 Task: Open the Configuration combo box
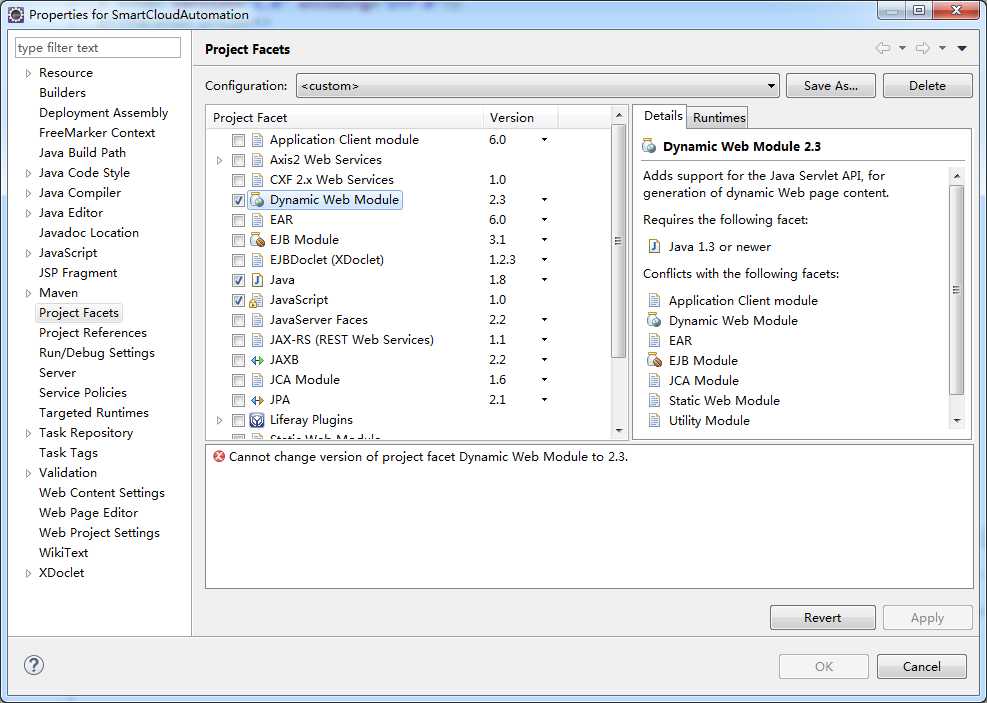538,86
